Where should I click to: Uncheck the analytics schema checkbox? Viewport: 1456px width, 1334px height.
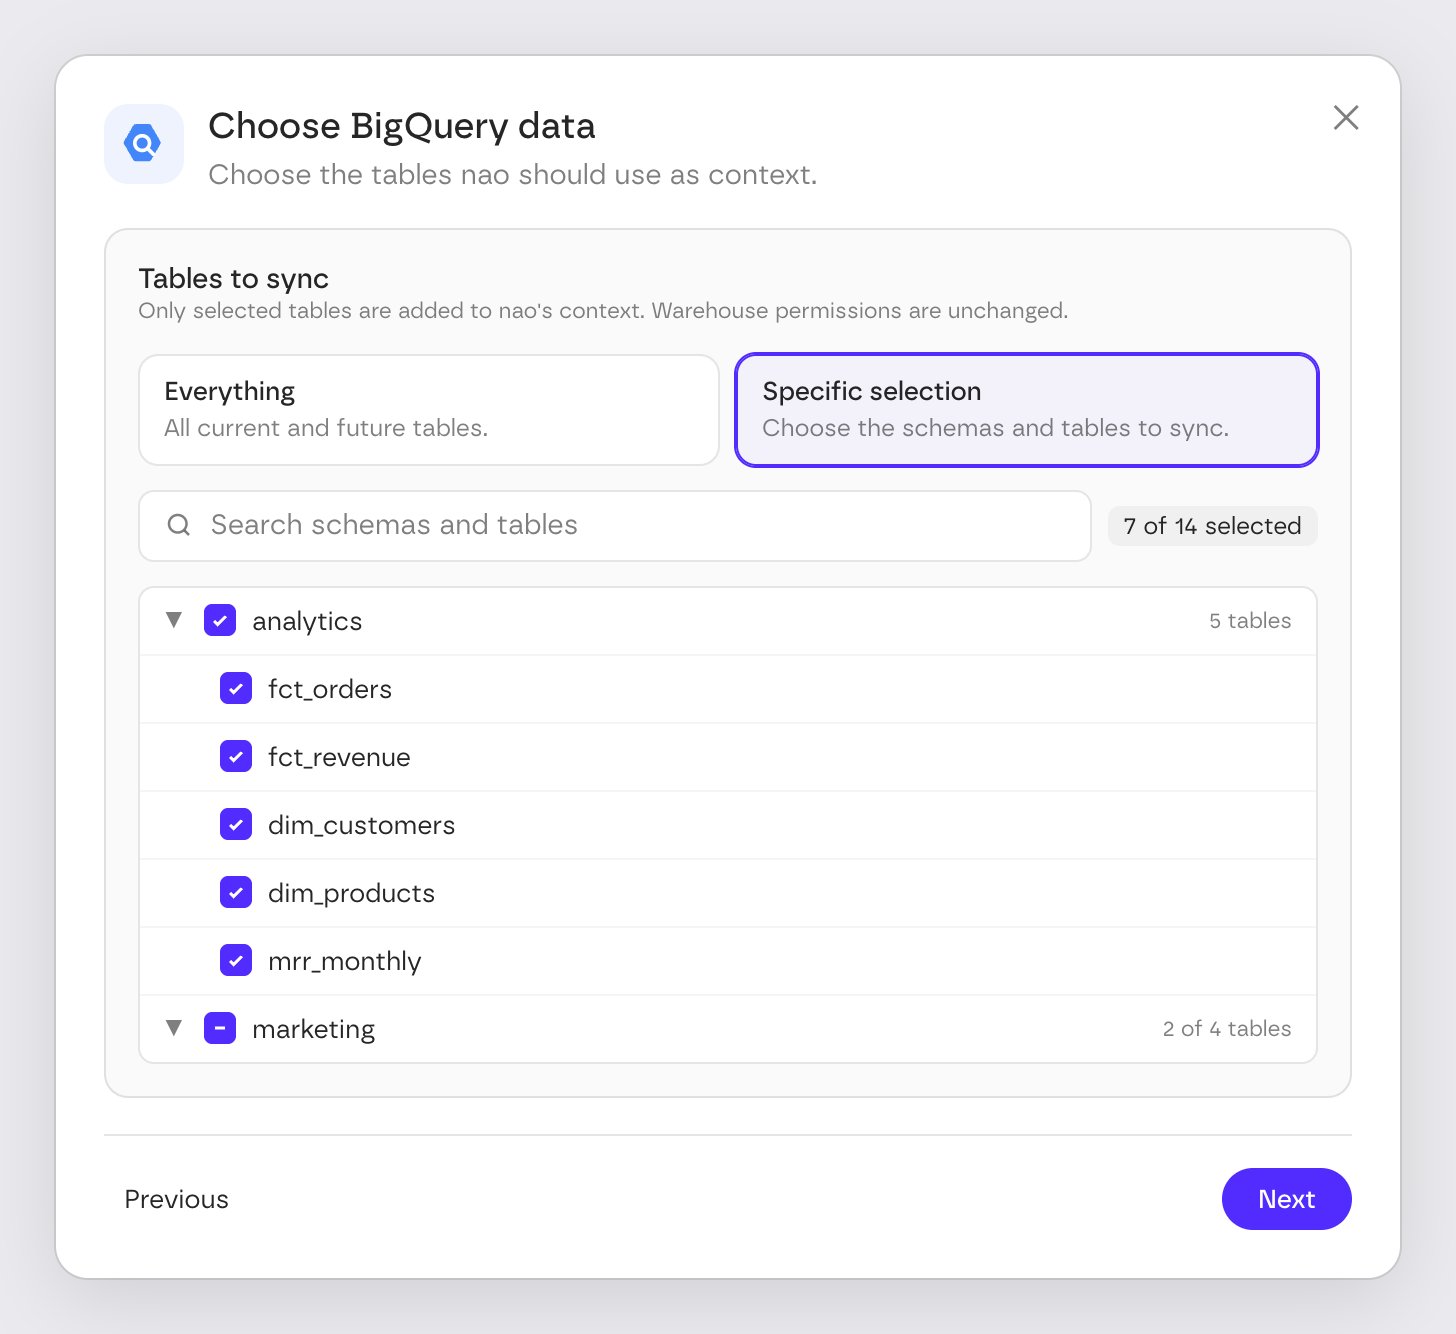pyautogui.click(x=220, y=621)
